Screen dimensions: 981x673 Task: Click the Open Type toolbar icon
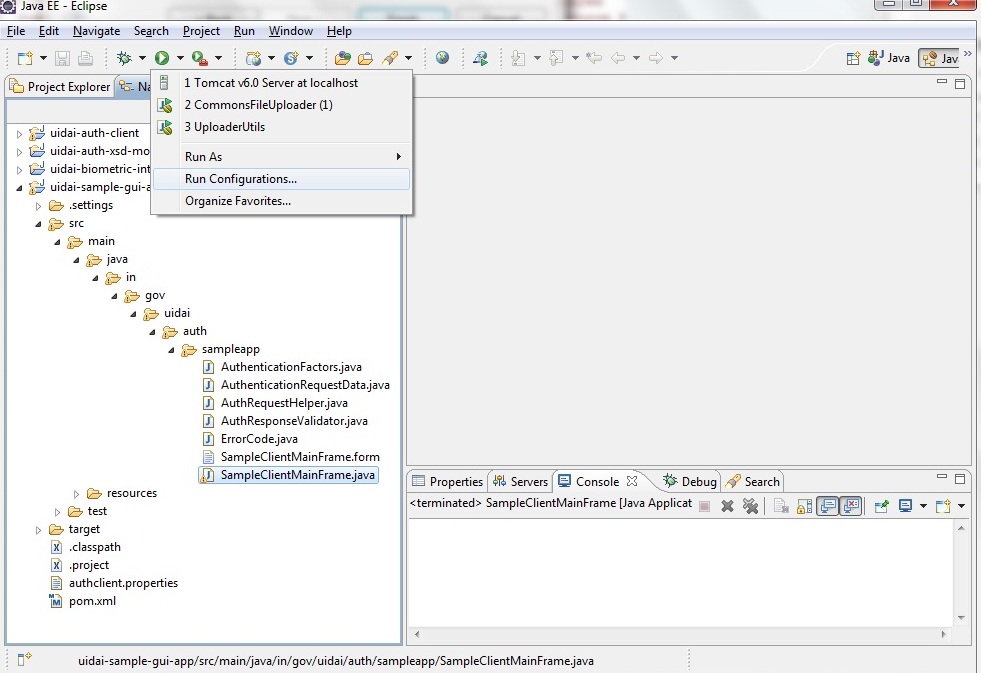(342, 58)
